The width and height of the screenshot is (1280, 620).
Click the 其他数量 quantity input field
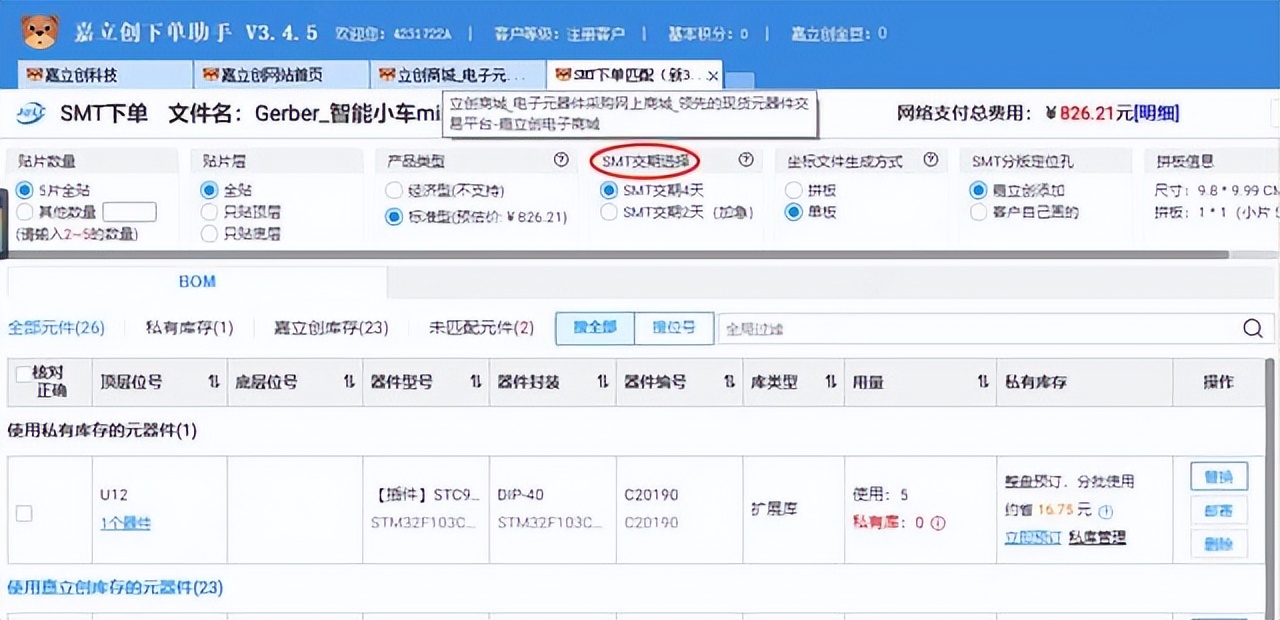click(x=130, y=212)
